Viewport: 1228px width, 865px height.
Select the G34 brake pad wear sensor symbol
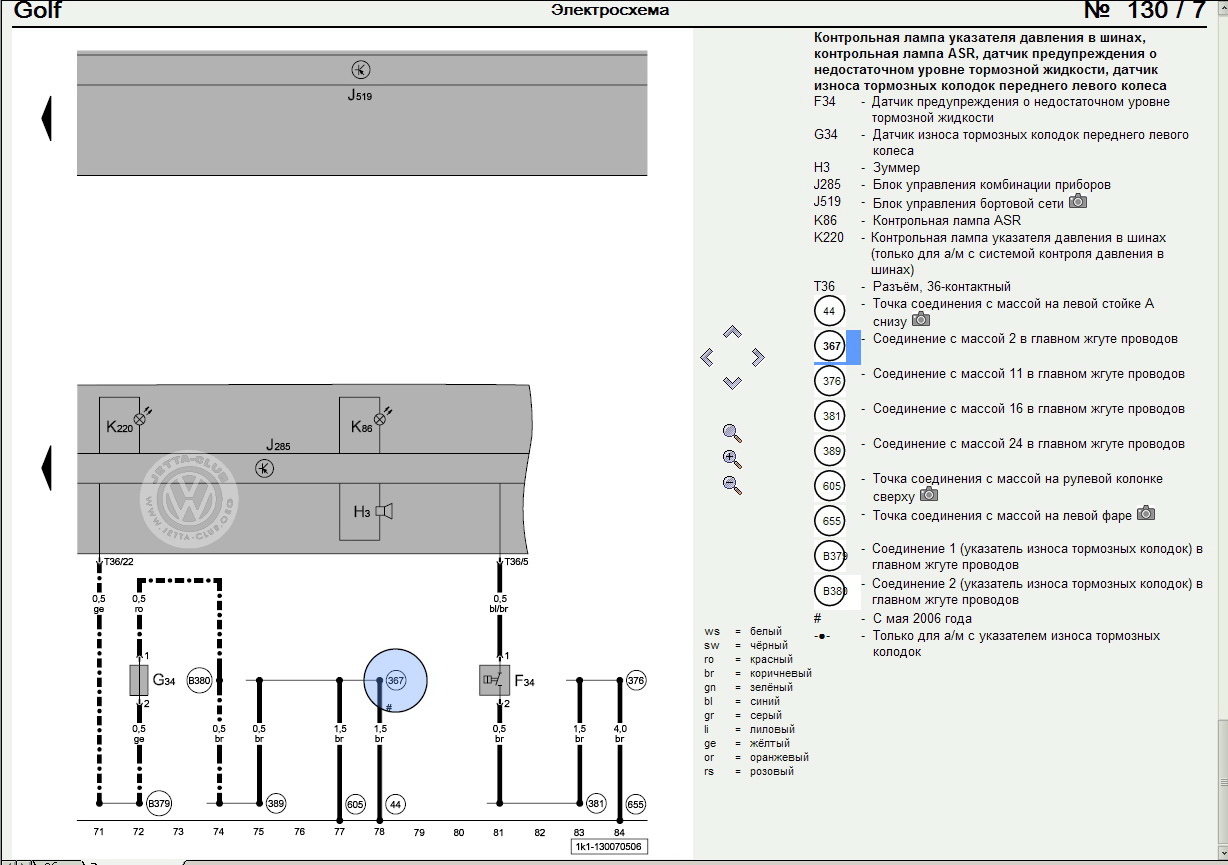(139, 680)
